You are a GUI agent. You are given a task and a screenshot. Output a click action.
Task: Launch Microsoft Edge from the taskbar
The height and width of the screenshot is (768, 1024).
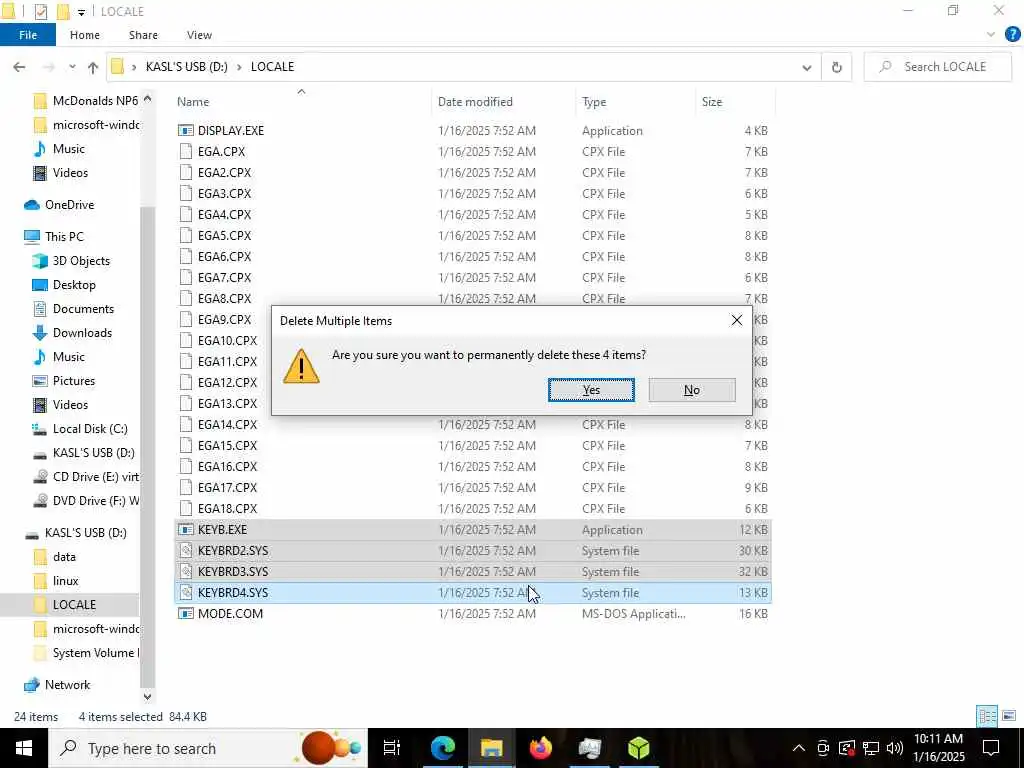[442, 748]
